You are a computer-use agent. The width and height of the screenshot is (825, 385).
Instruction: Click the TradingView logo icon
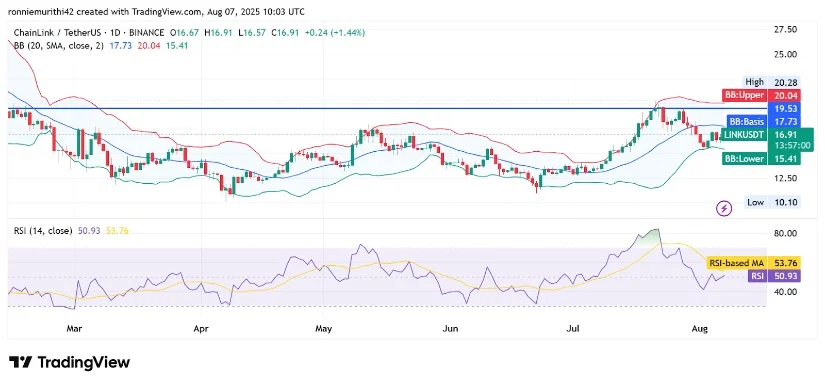click(x=21, y=362)
